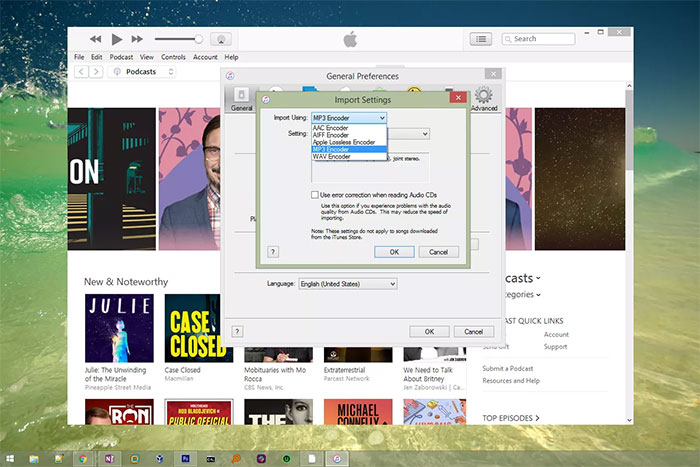
Task: Click the Play button in iTunes
Action: coord(117,39)
